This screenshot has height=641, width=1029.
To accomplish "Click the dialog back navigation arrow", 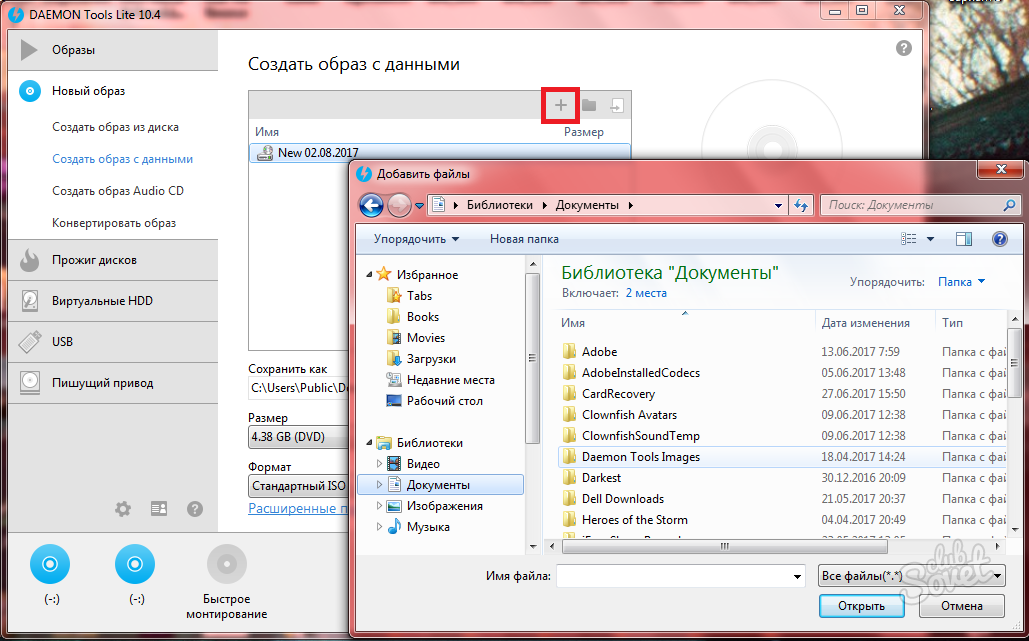I will pos(371,205).
